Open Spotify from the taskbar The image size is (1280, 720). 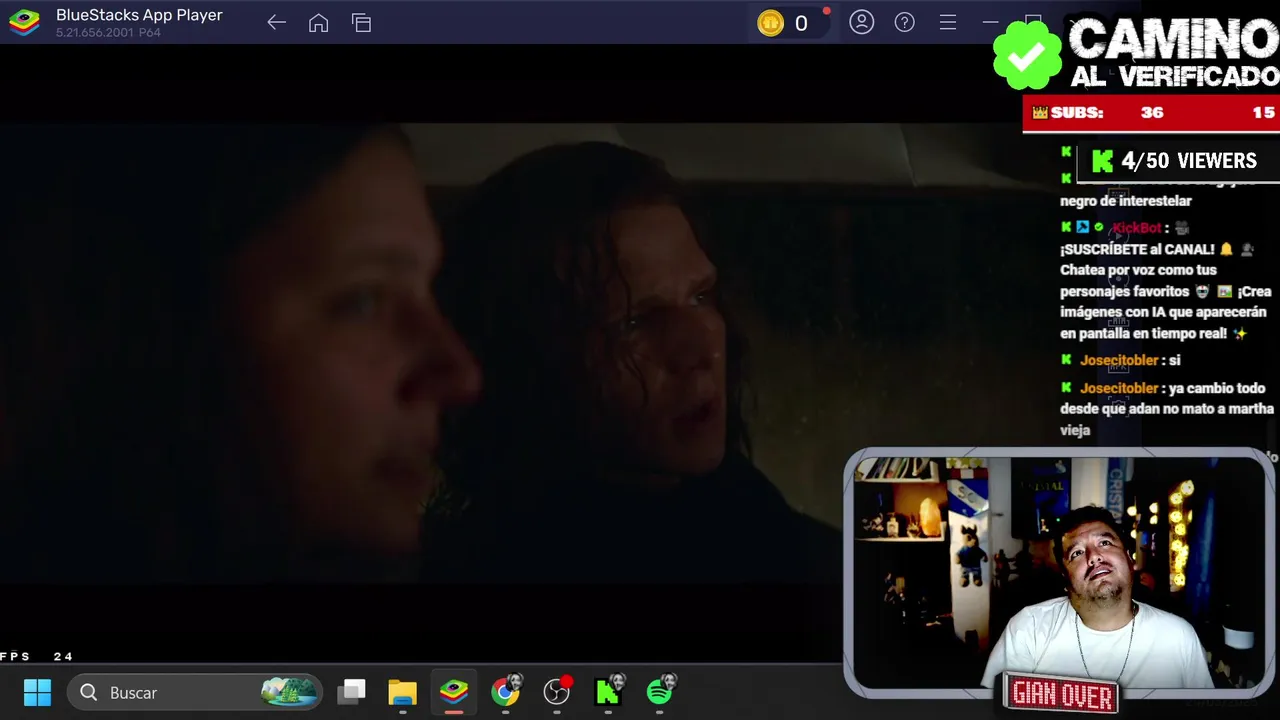660,692
